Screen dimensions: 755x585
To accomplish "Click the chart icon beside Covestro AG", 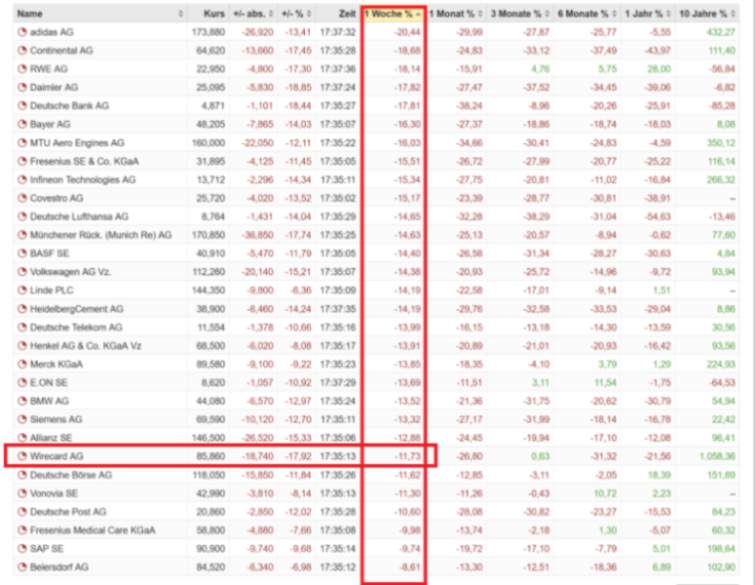I will 22,198.
